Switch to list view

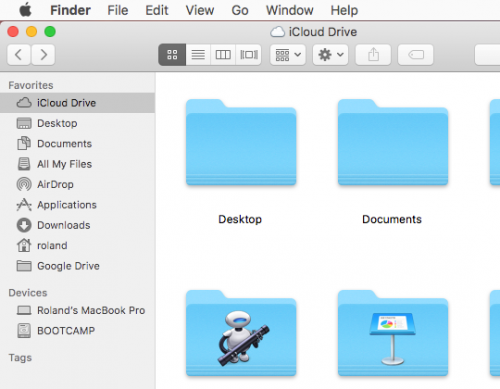point(198,55)
